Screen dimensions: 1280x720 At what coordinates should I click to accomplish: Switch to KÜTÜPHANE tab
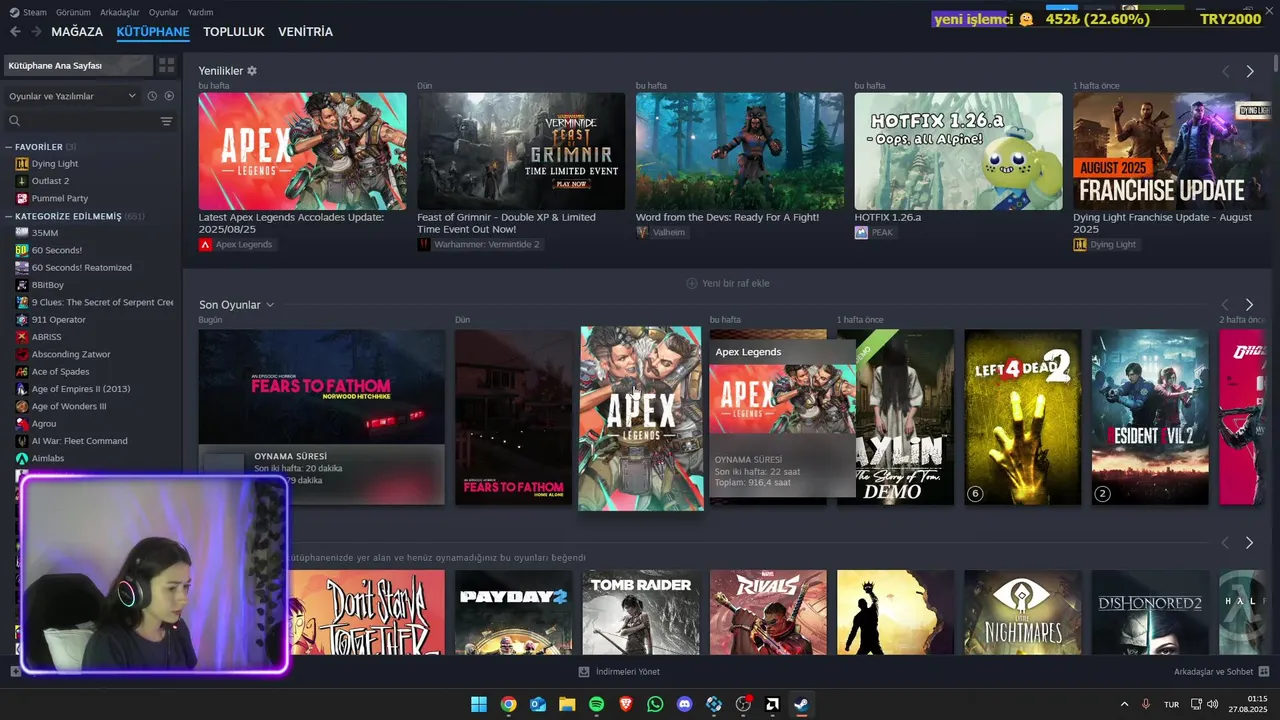pyautogui.click(x=153, y=32)
